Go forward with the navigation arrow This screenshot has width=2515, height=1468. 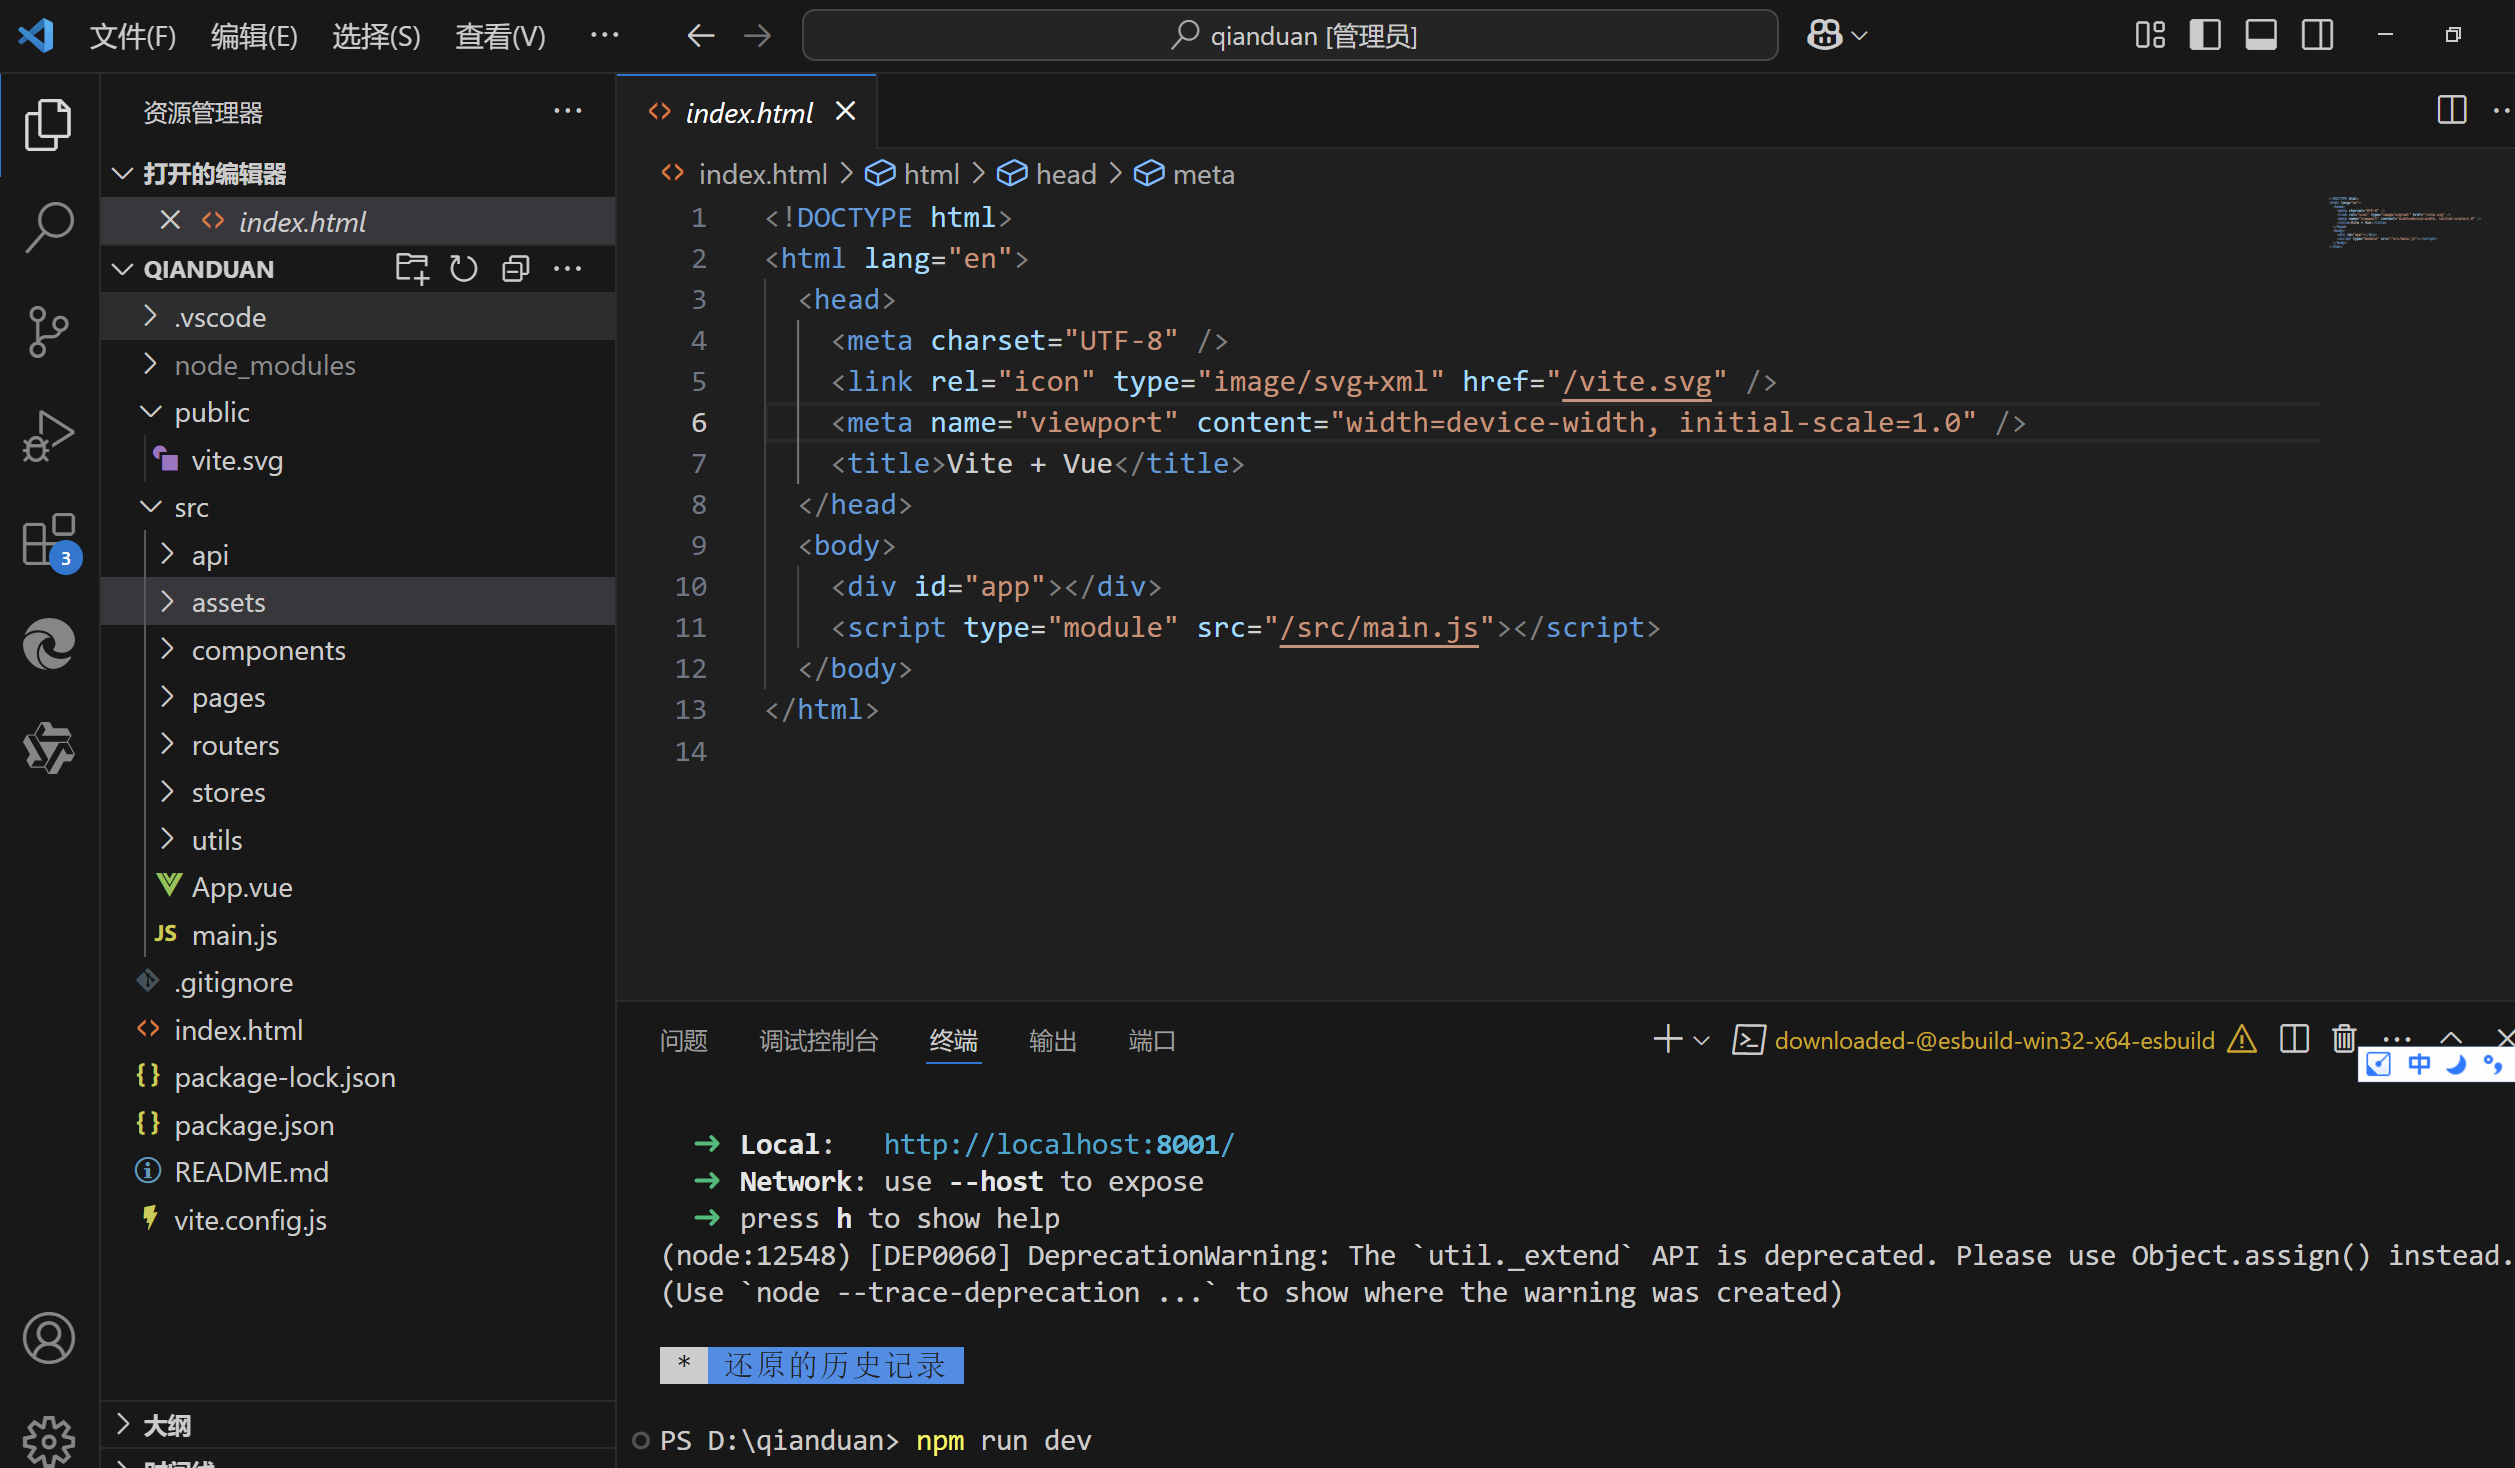pyautogui.click(x=757, y=36)
